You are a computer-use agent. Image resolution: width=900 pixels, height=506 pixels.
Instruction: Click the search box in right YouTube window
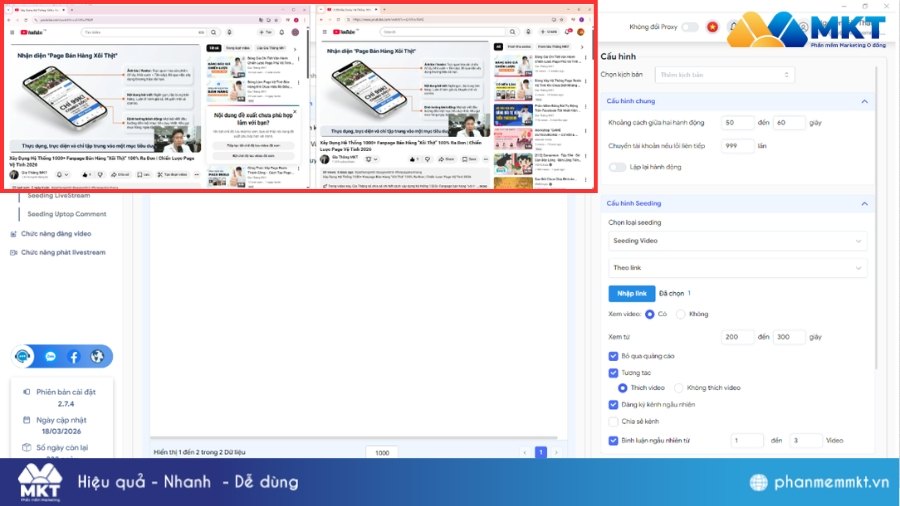(443, 32)
